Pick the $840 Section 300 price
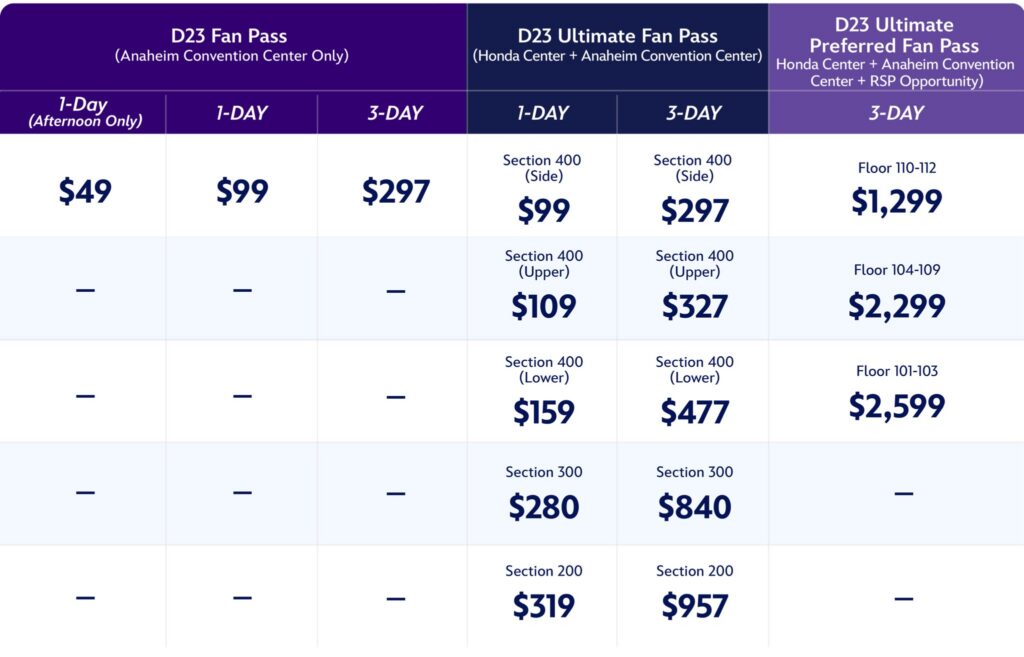The width and height of the screenshot is (1024, 657). (x=694, y=507)
